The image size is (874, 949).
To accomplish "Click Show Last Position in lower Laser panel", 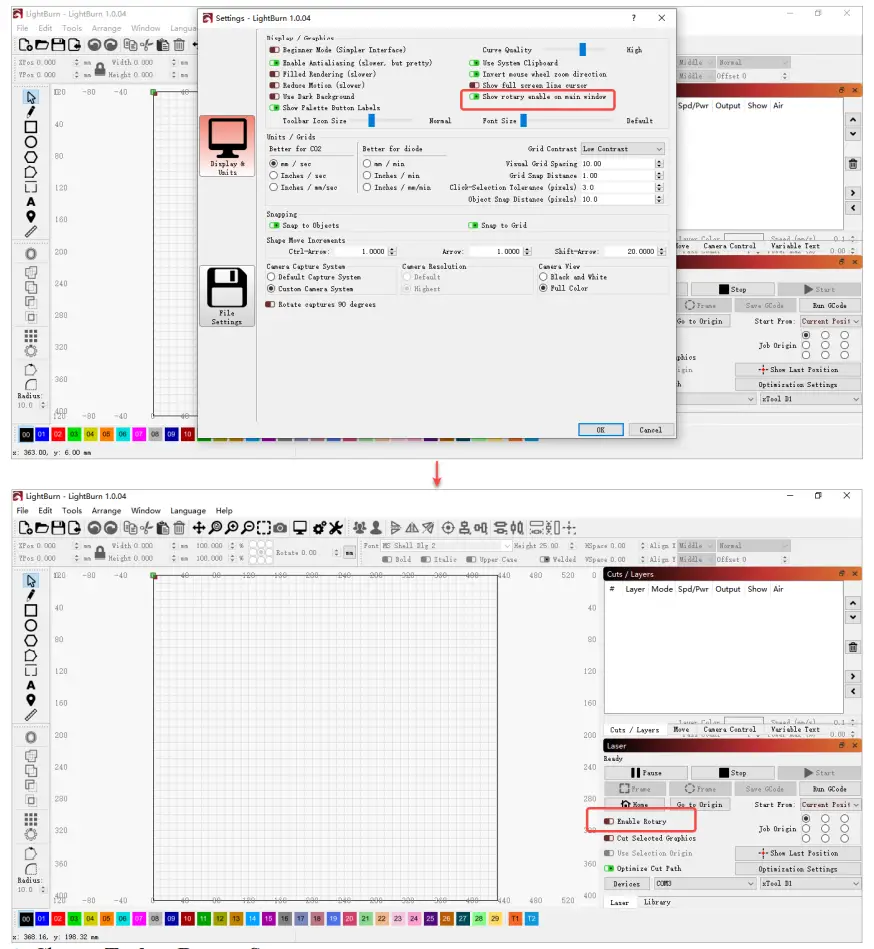I will pyautogui.click(x=798, y=853).
